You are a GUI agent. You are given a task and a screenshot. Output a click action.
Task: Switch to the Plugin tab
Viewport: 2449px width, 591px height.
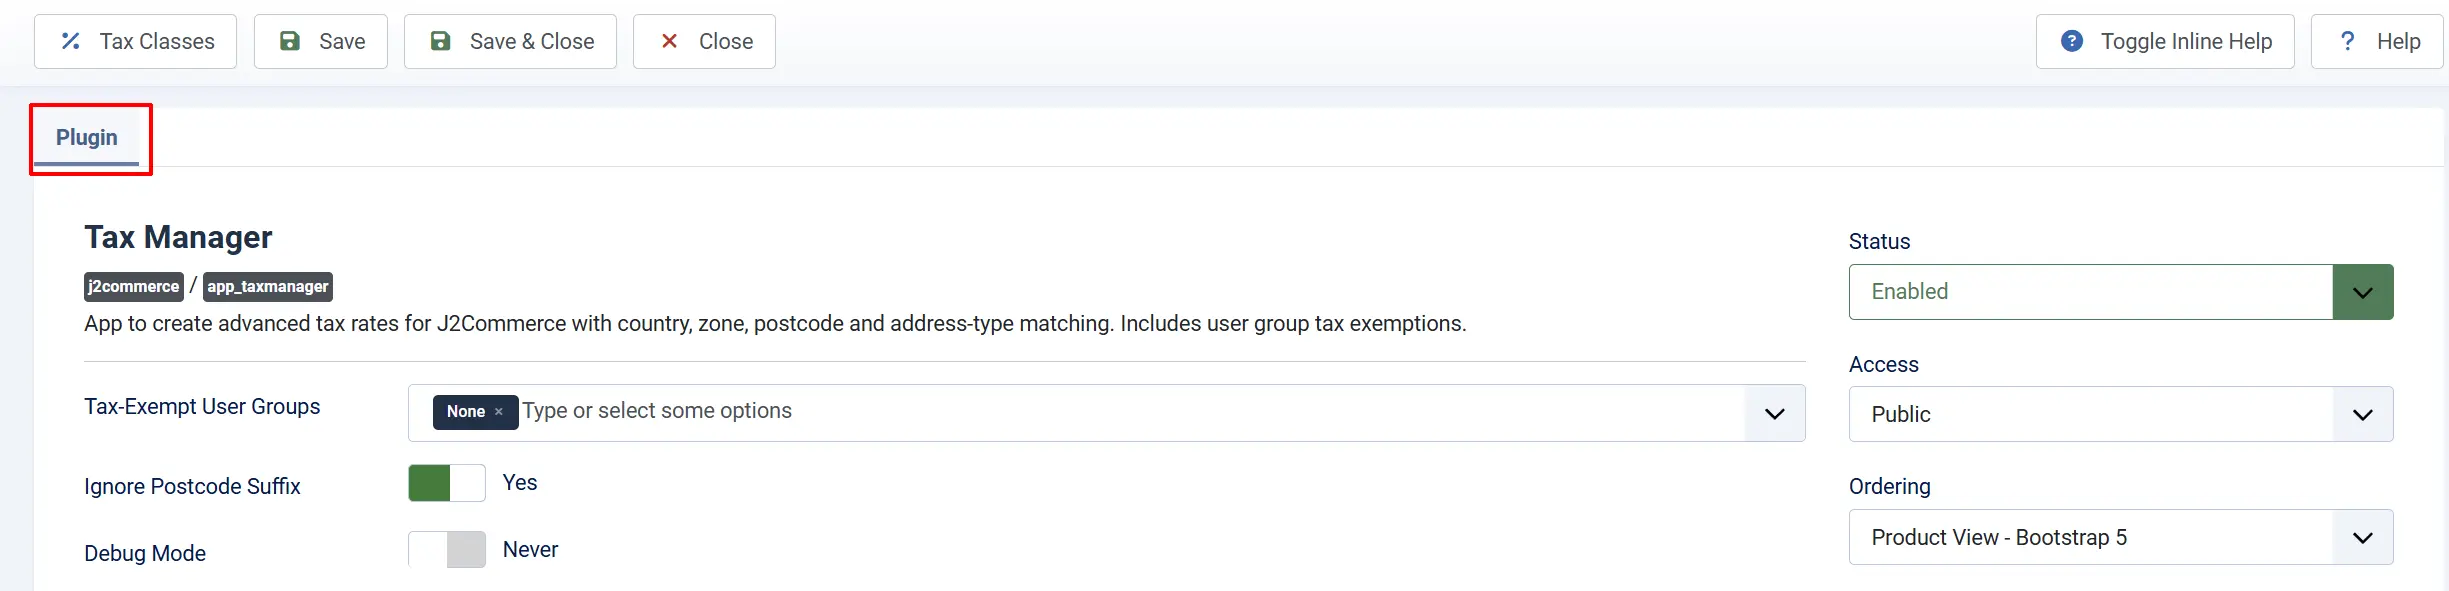(87, 138)
